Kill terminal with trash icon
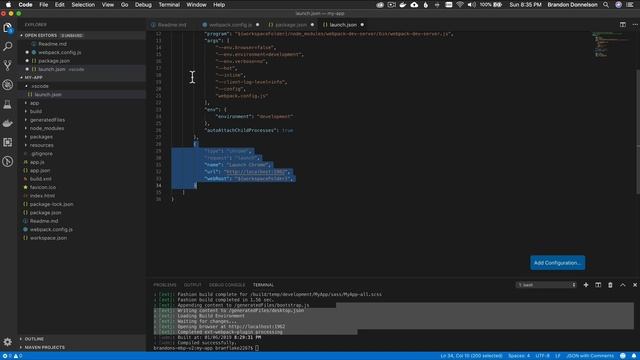640x360 pixels. coord(610,285)
